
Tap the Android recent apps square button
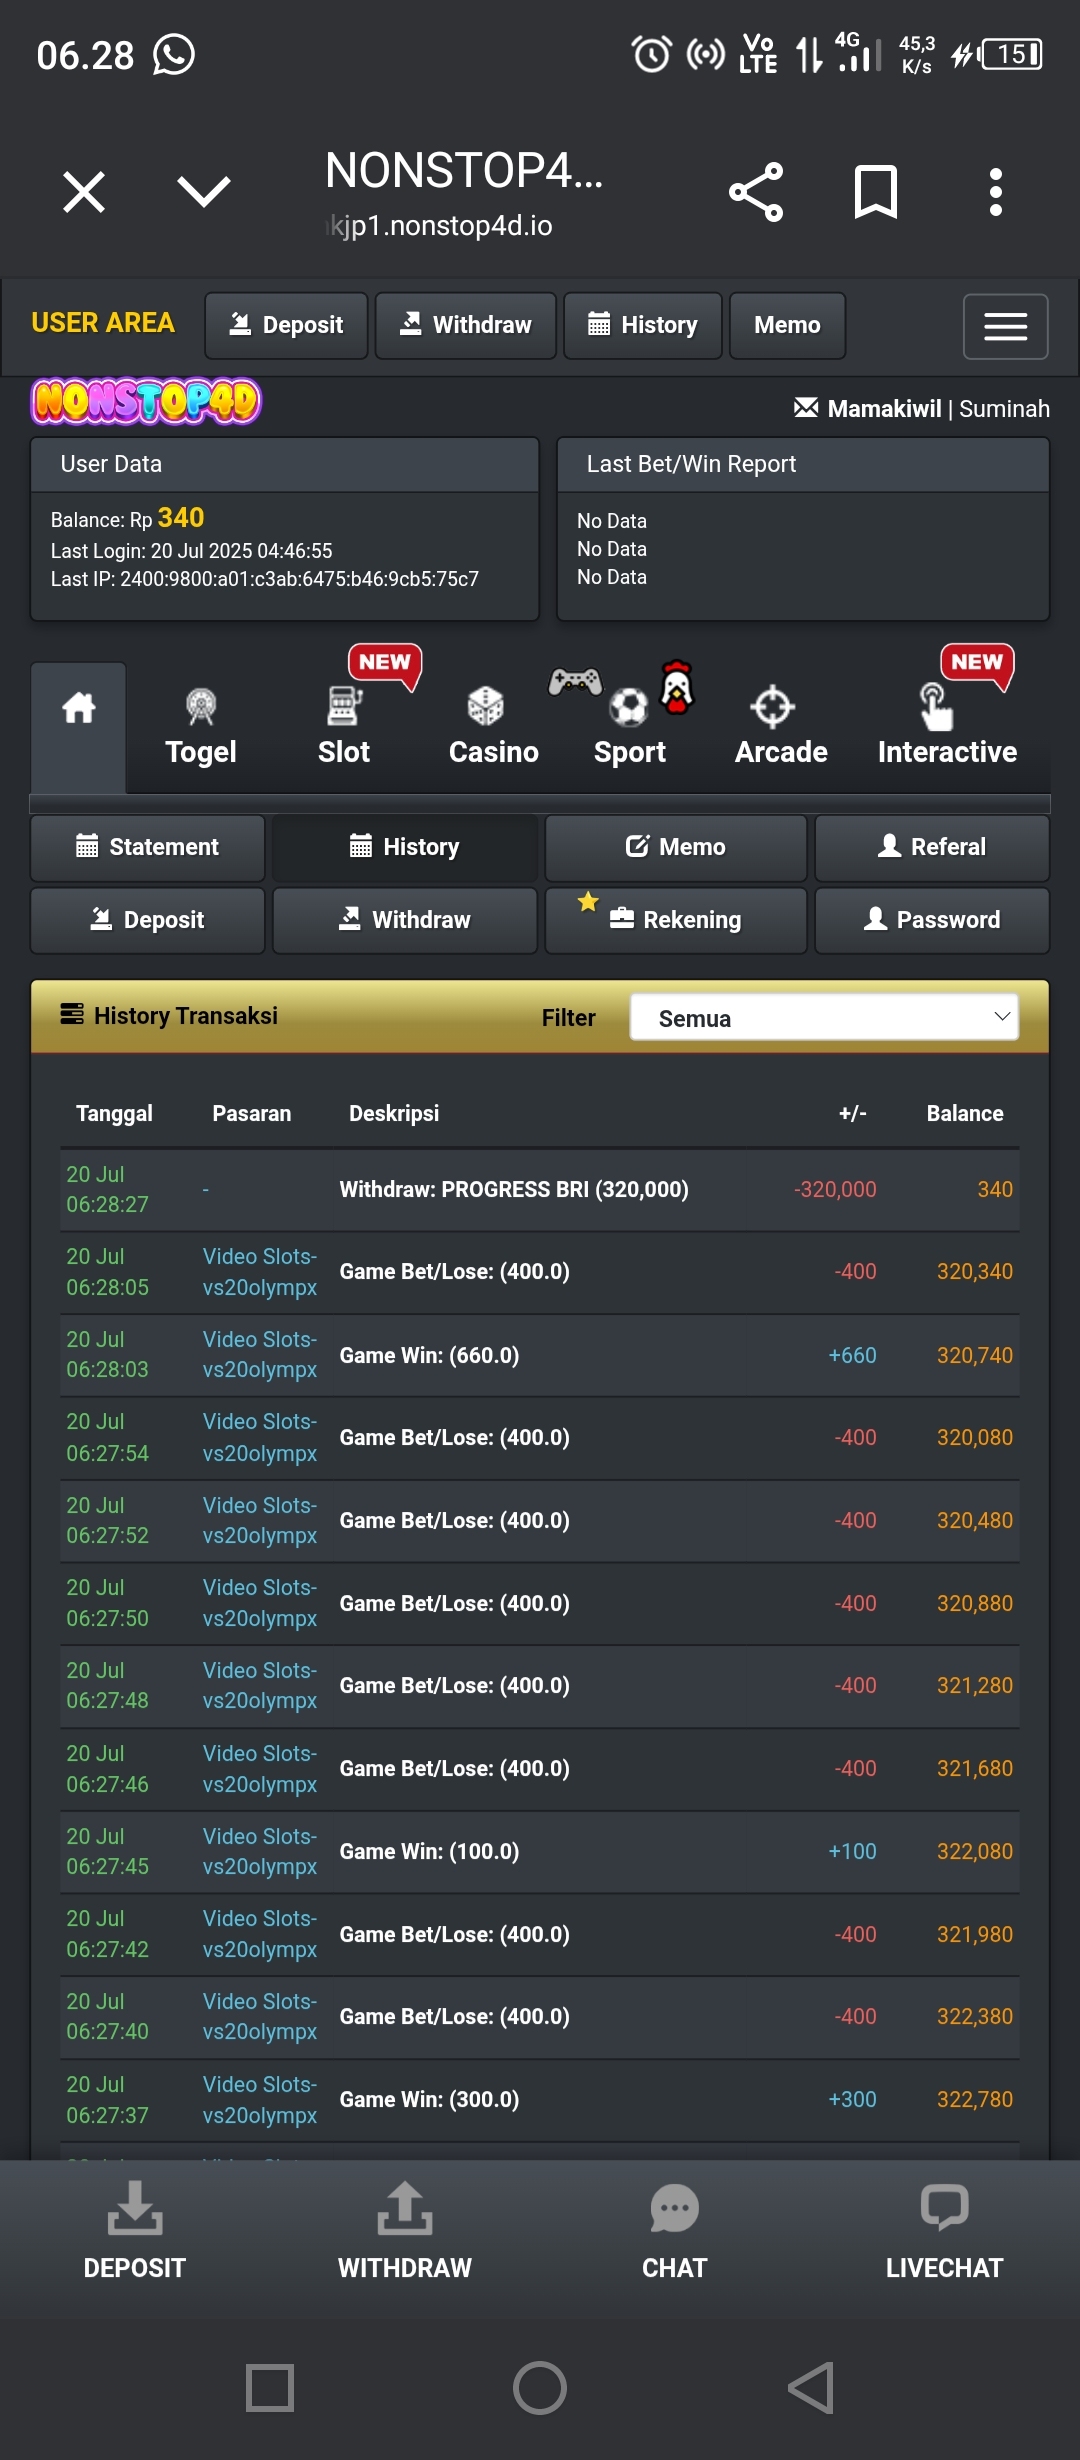pyautogui.click(x=270, y=2389)
